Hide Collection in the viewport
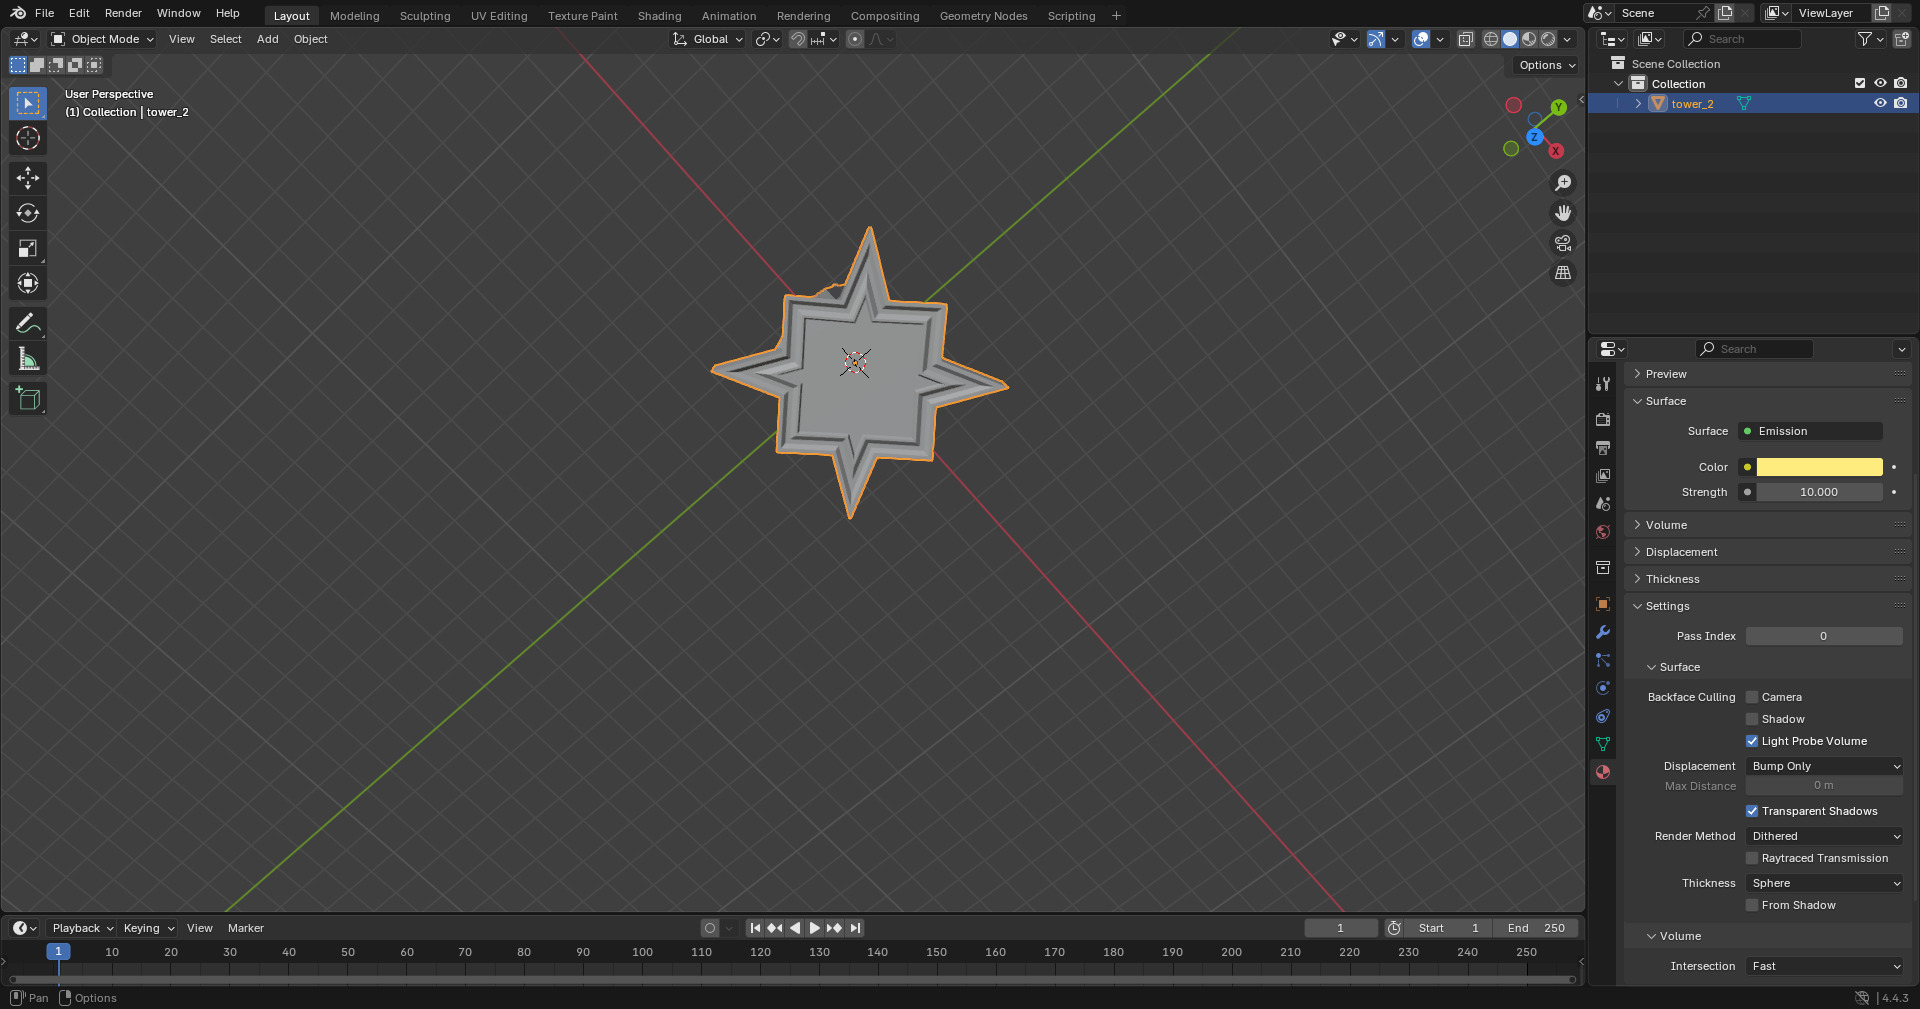 coord(1880,83)
